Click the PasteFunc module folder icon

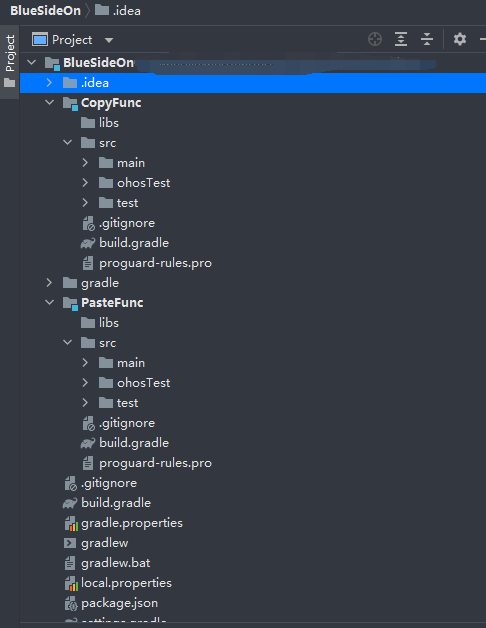click(70, 303)
